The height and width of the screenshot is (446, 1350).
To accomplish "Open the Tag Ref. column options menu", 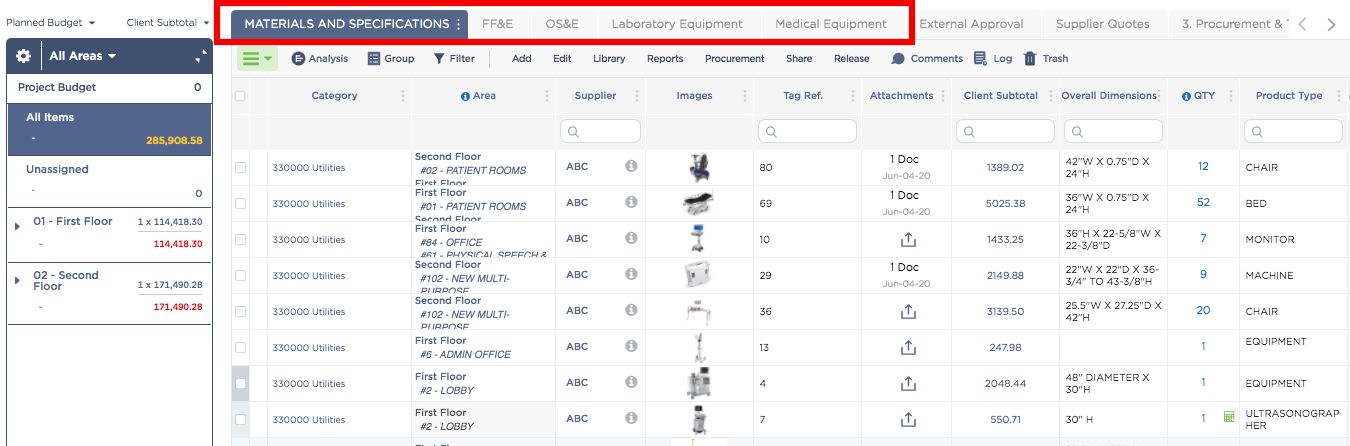I will [853, 96].
